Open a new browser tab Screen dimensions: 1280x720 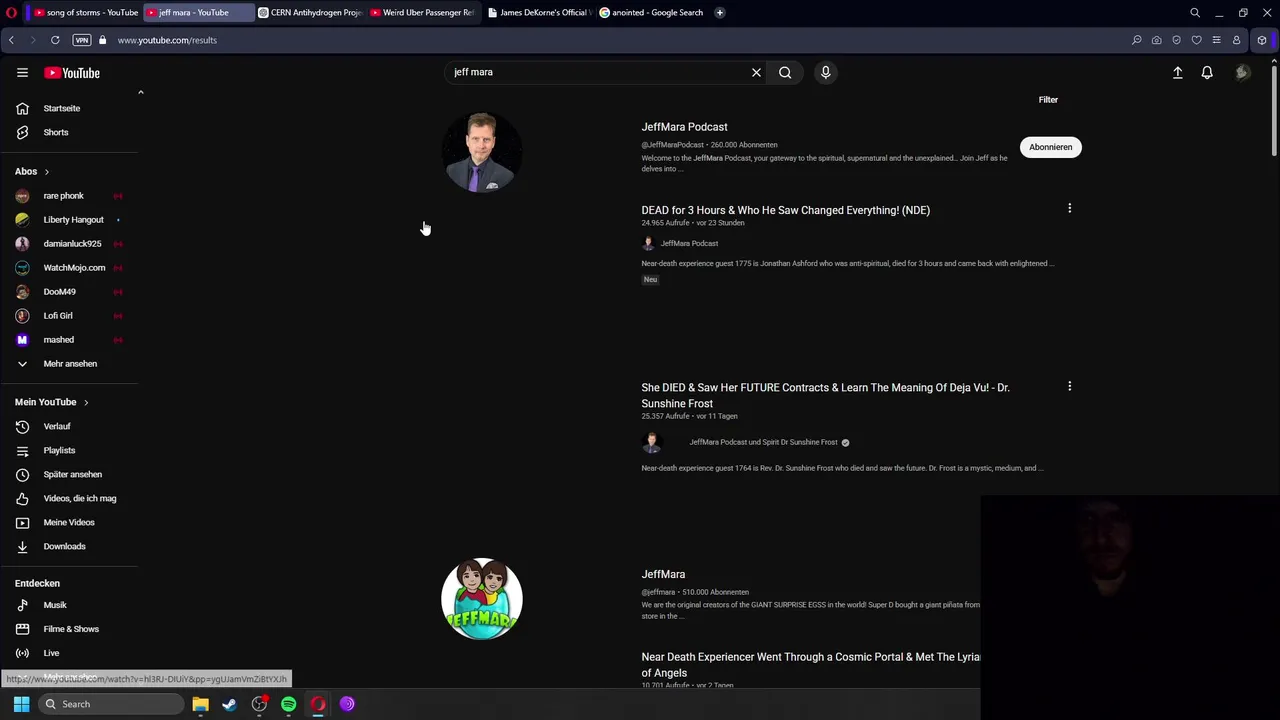pos(719,13)
